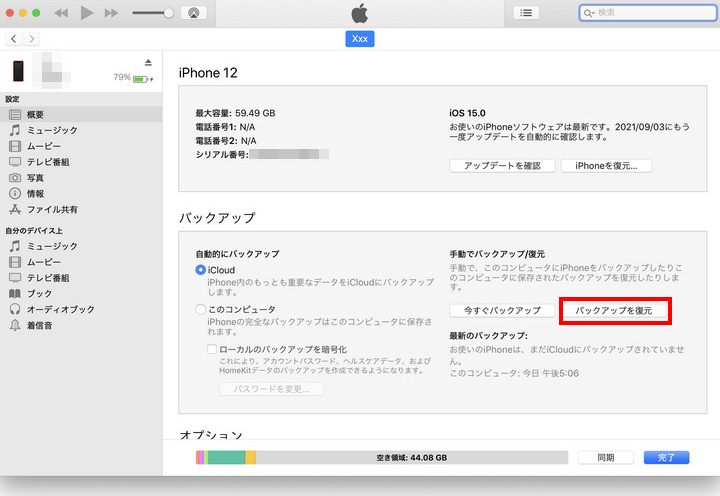Viewport: 720px width, 496px height.
Task: Select the iCloud backup radio button
Action: (200, 270)
